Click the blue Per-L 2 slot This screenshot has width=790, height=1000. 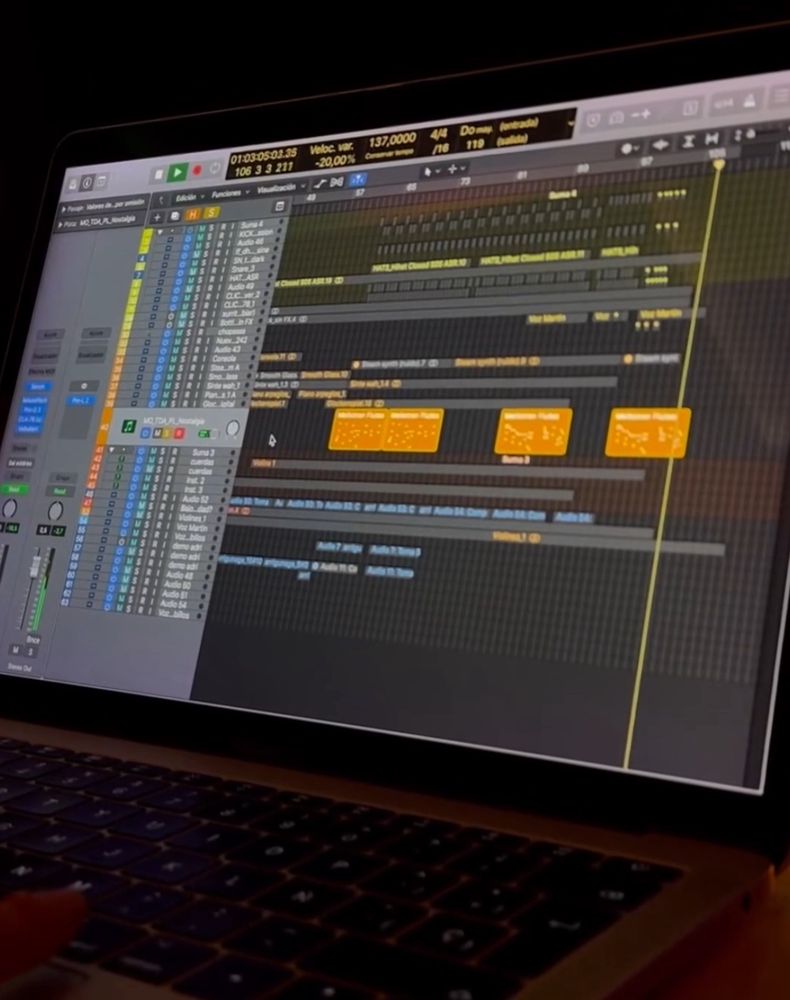pyautogui.click(x=80, y=400)
